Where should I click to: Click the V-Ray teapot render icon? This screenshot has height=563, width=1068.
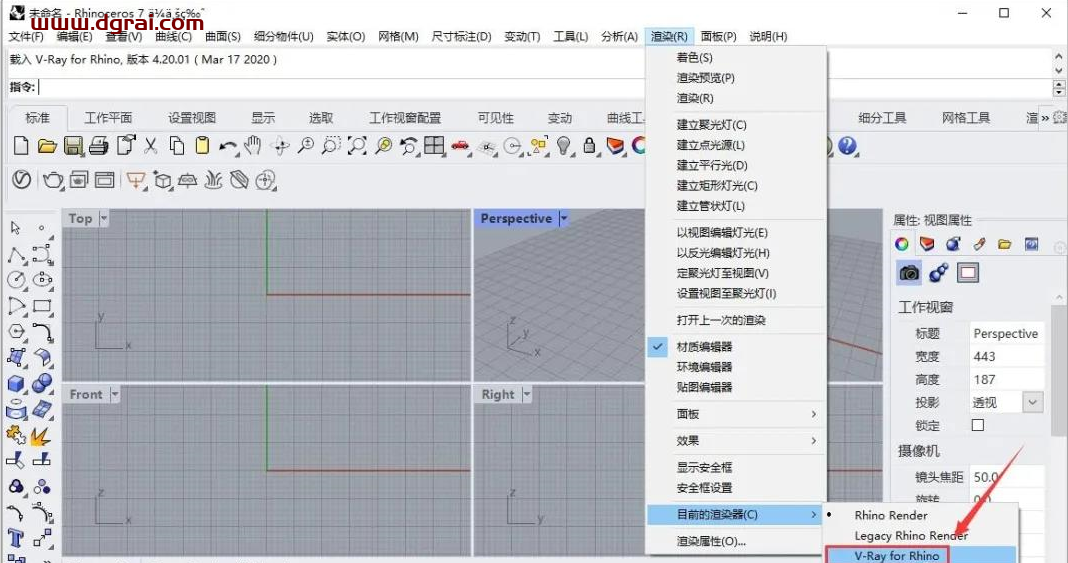pyautogui.click(x=52, y=180)
